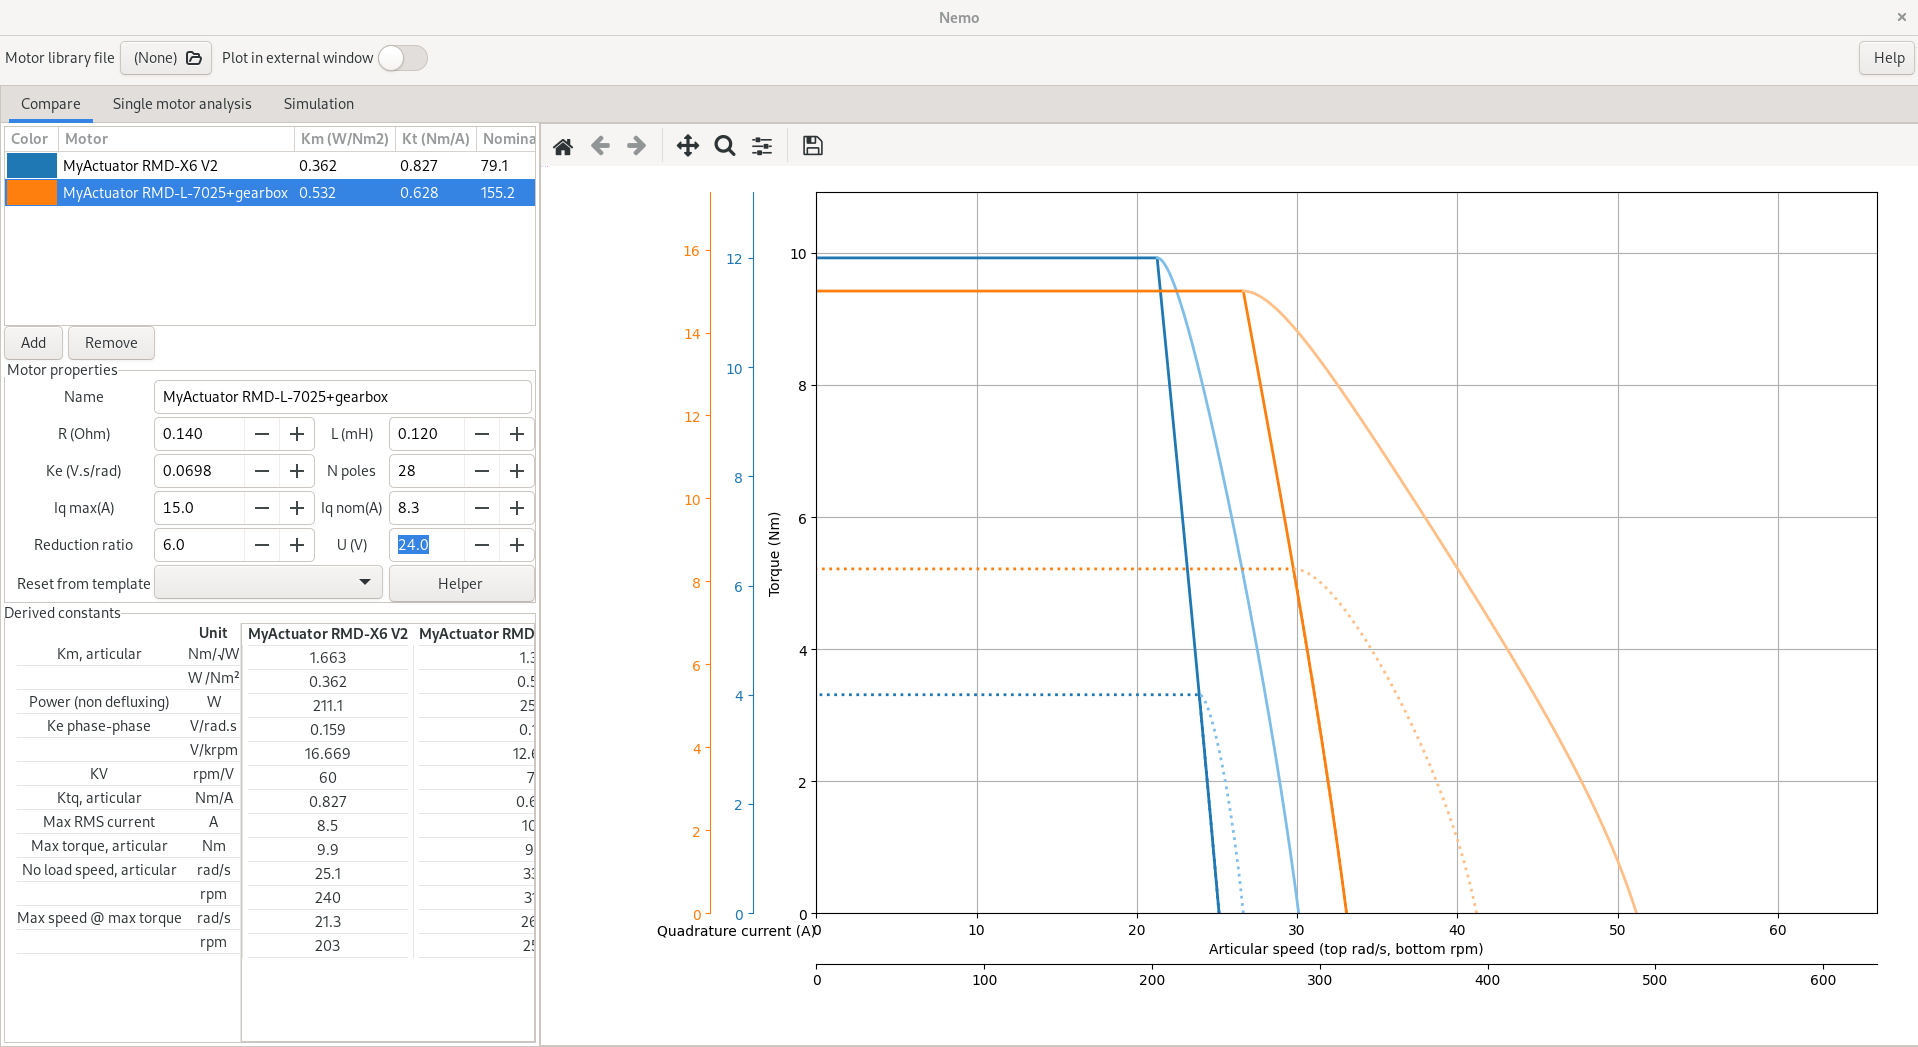
Task: Save the figure with floppy icon
Action: 813,146
